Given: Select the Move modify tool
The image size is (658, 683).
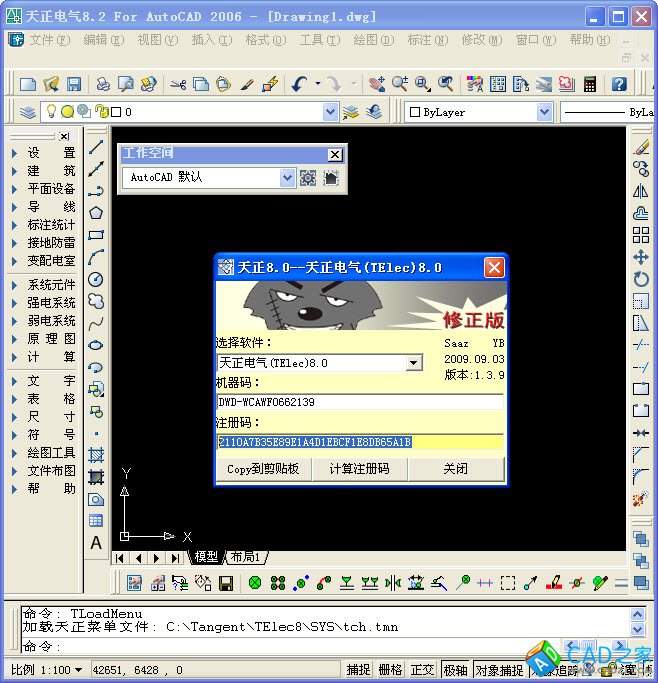Looking at the screenshot, I should click(x=641, y=257).
